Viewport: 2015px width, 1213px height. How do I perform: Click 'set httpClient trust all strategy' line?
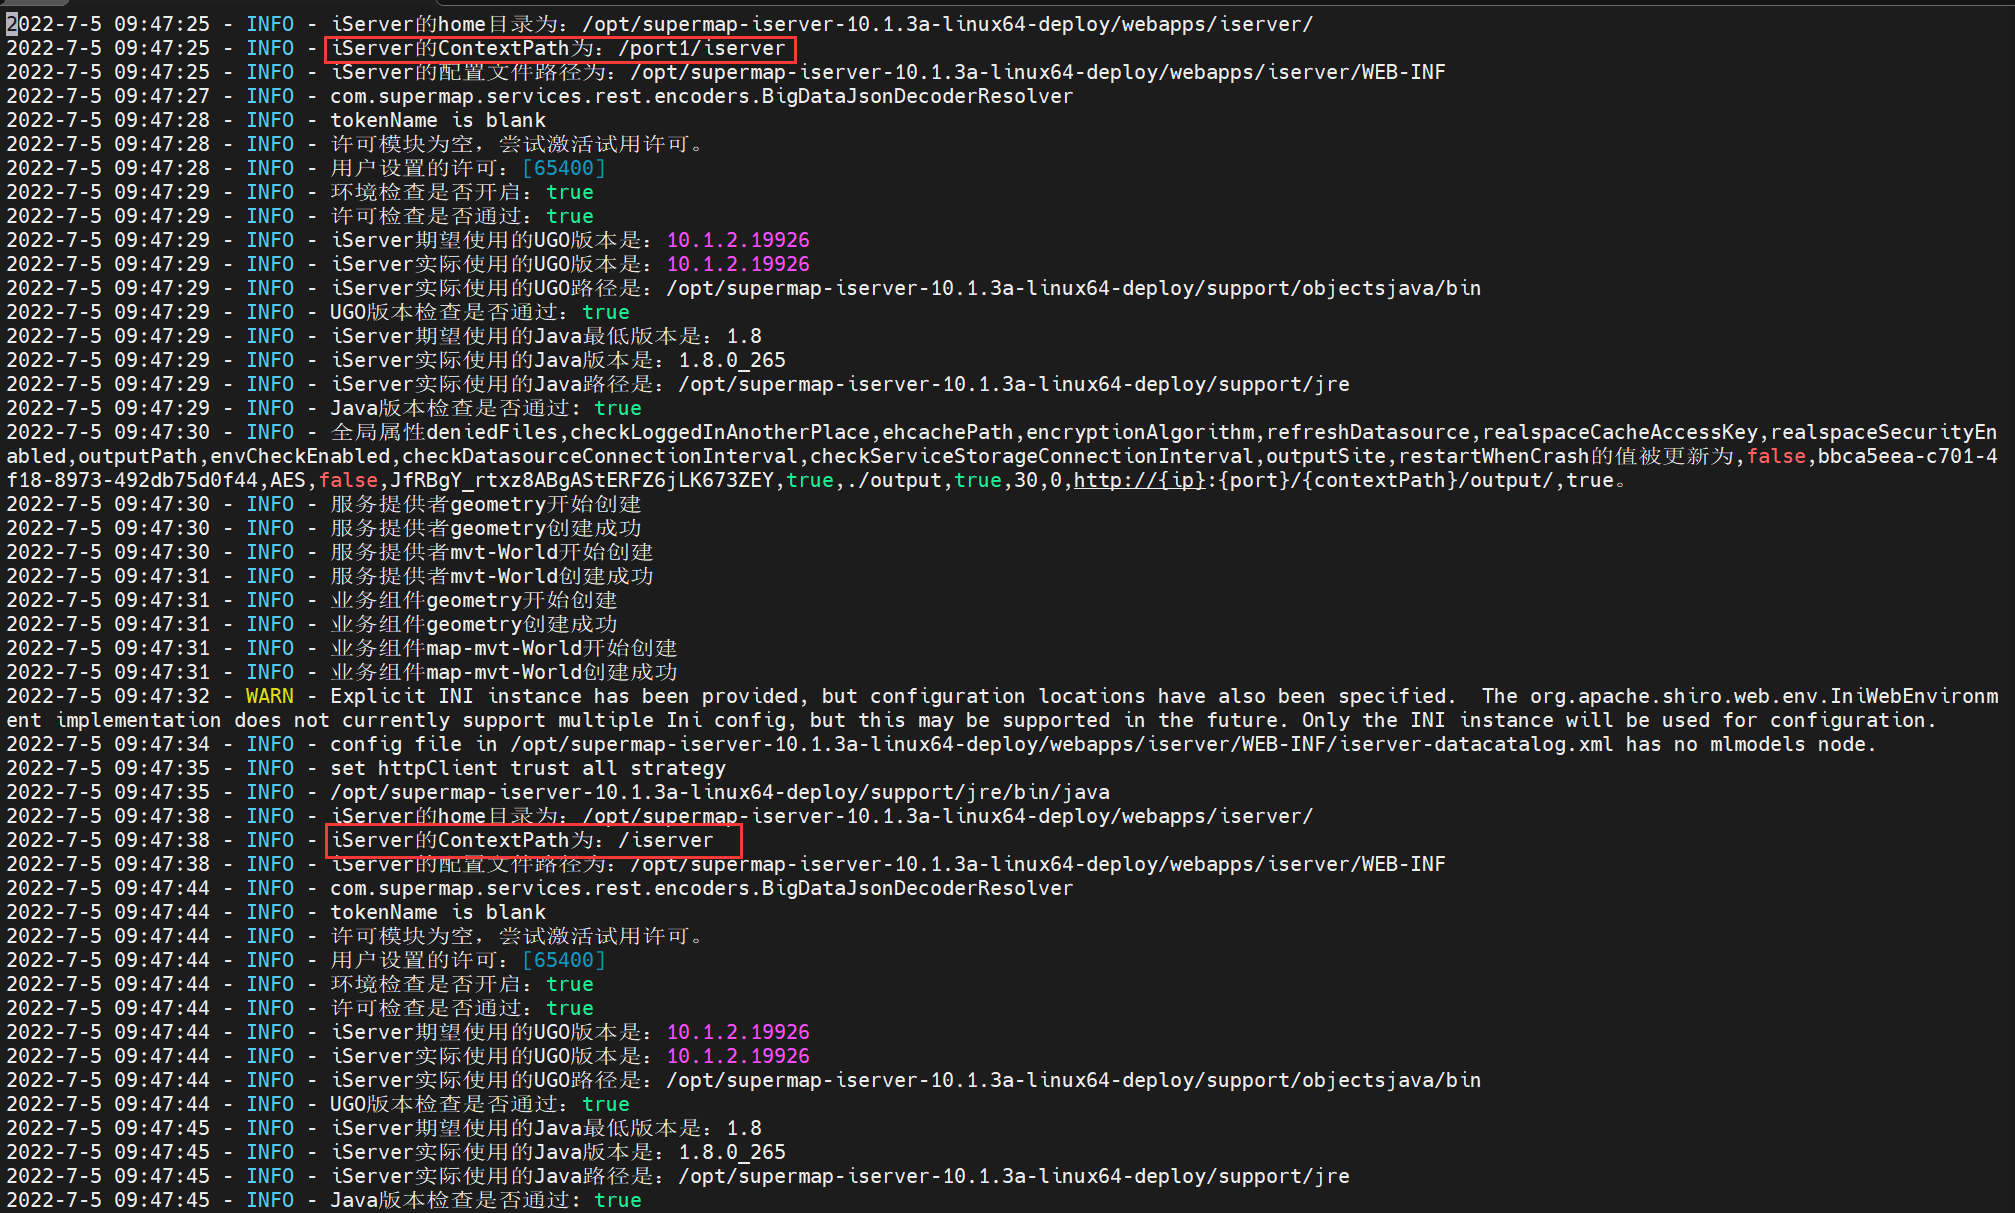(x=528, y=768)
